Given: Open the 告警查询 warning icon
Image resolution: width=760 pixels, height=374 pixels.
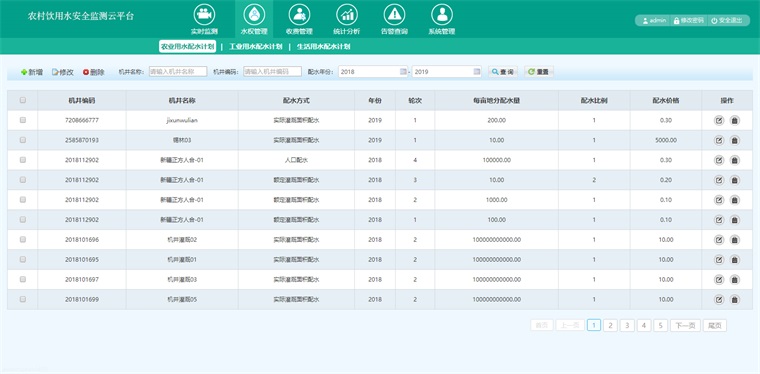Looking at the screenshot, I should coord(394,15).
